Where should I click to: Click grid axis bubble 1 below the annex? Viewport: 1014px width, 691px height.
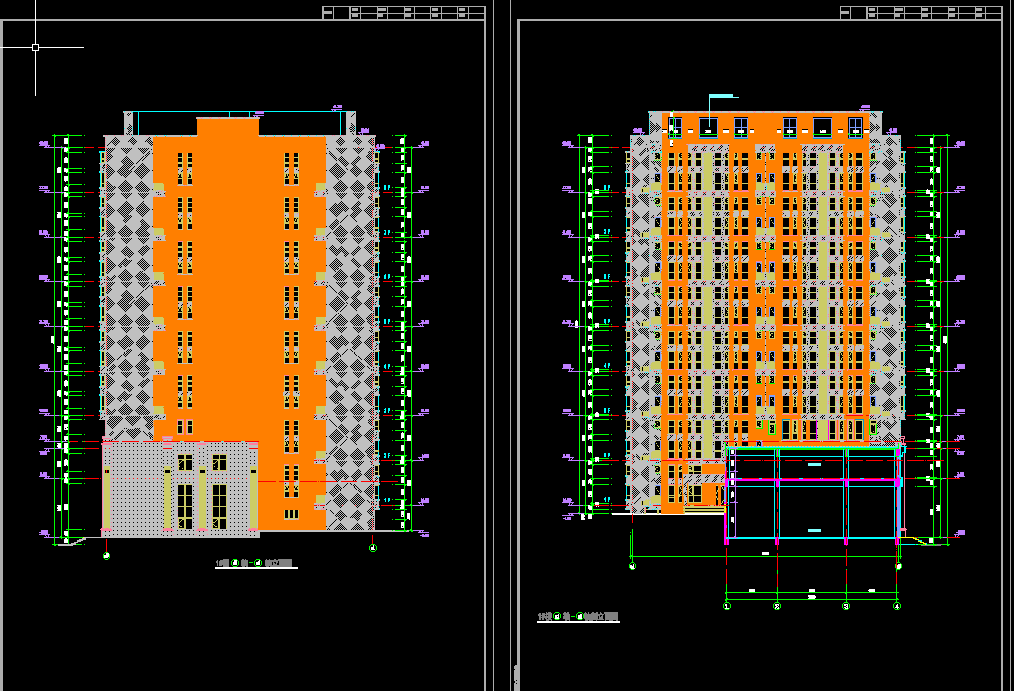[727, 606]
